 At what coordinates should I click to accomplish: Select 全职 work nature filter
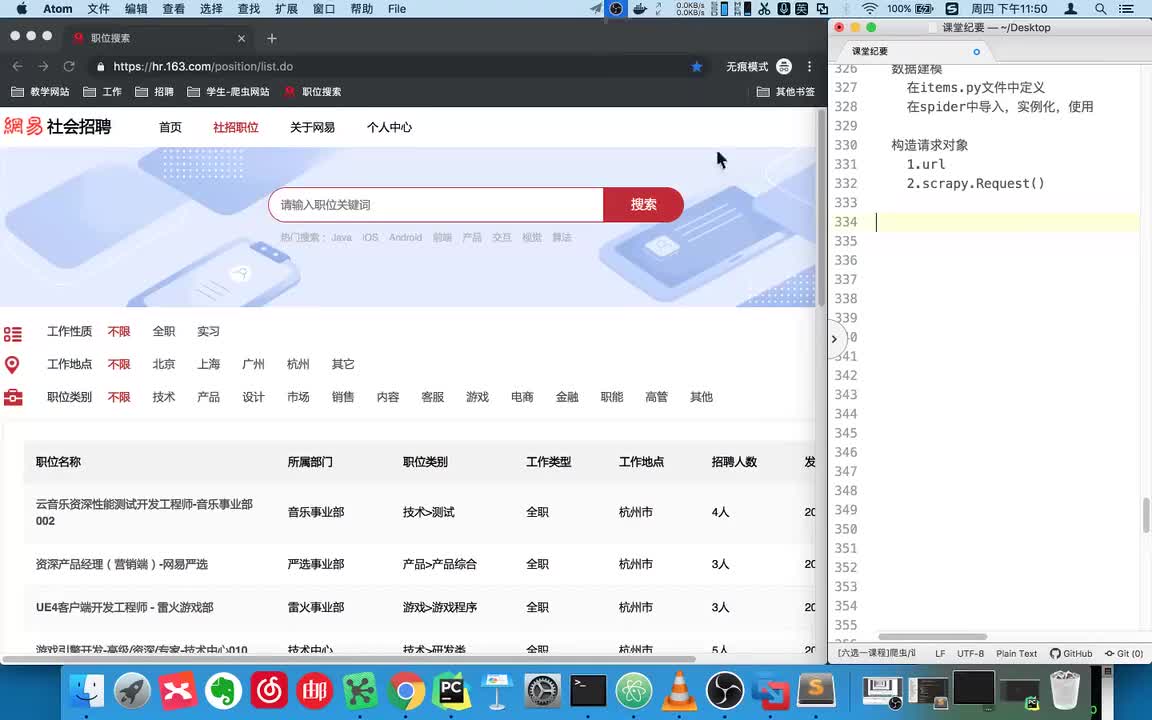[x=163, y=331]
